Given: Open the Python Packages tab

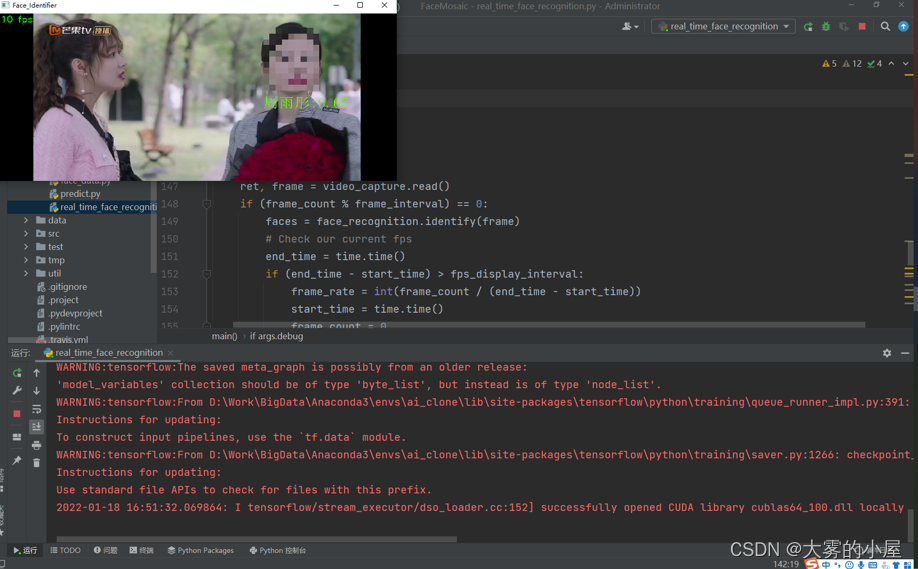Looking at the screenshot, I should click(201, 550).
